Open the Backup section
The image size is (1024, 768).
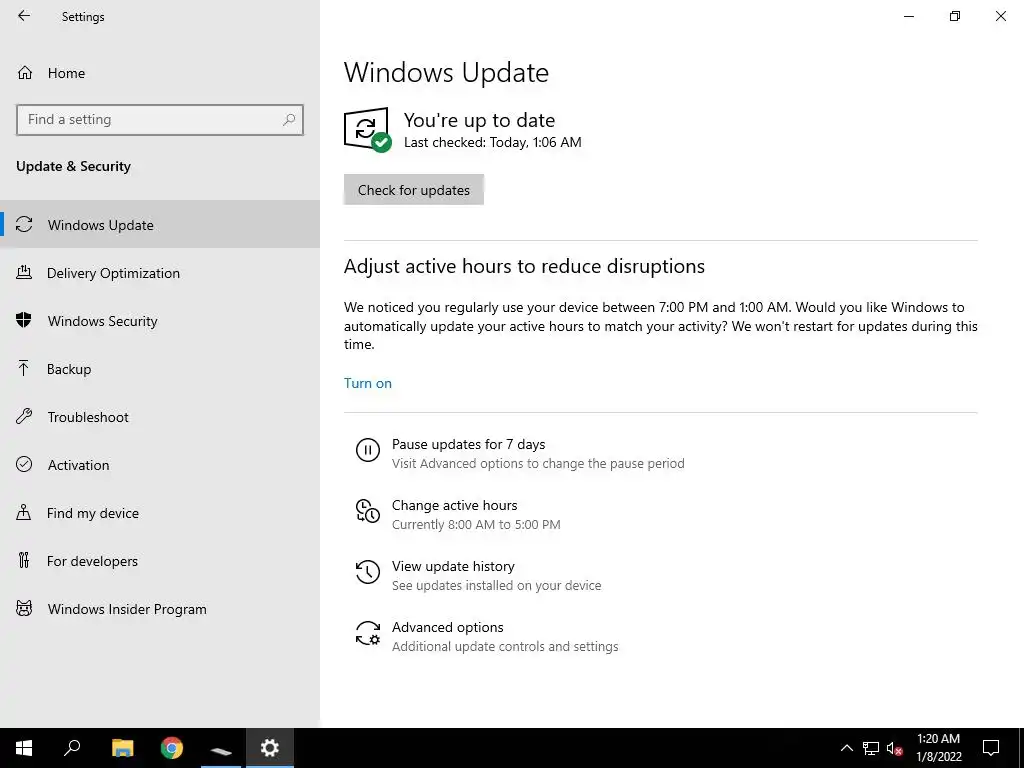click(160, 369)
